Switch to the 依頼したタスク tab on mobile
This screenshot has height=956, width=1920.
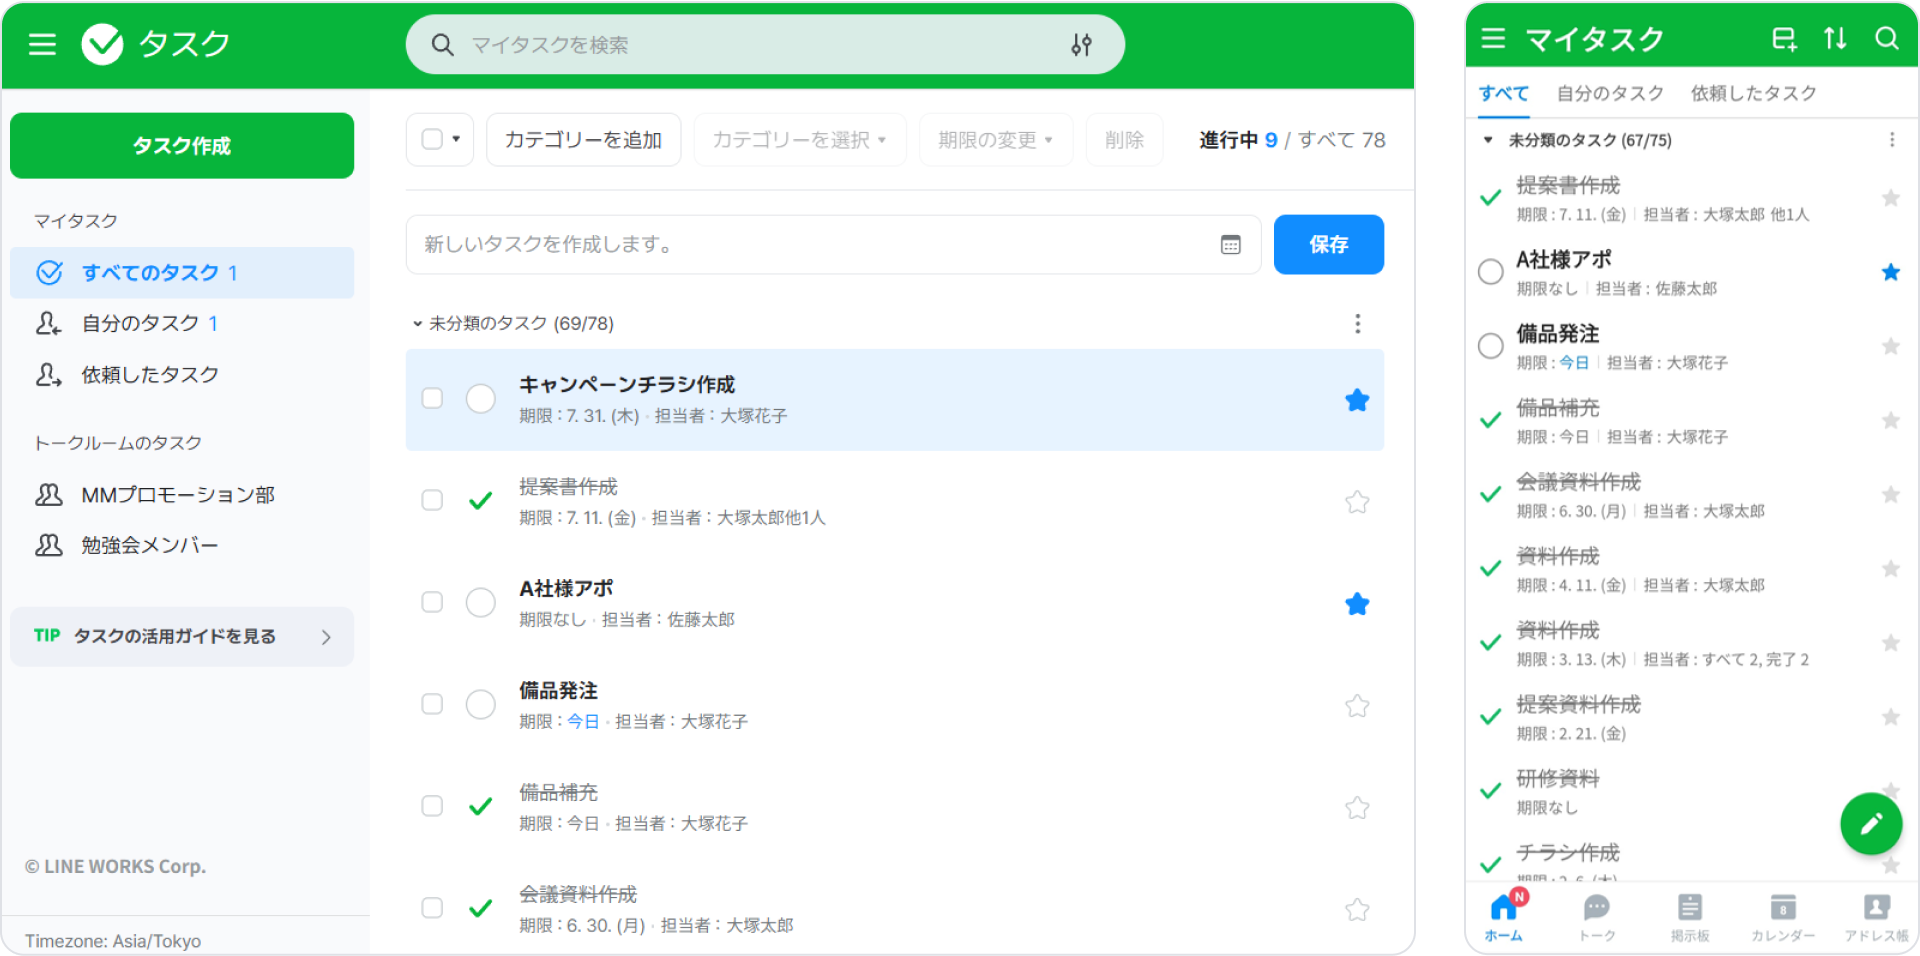1753,93
